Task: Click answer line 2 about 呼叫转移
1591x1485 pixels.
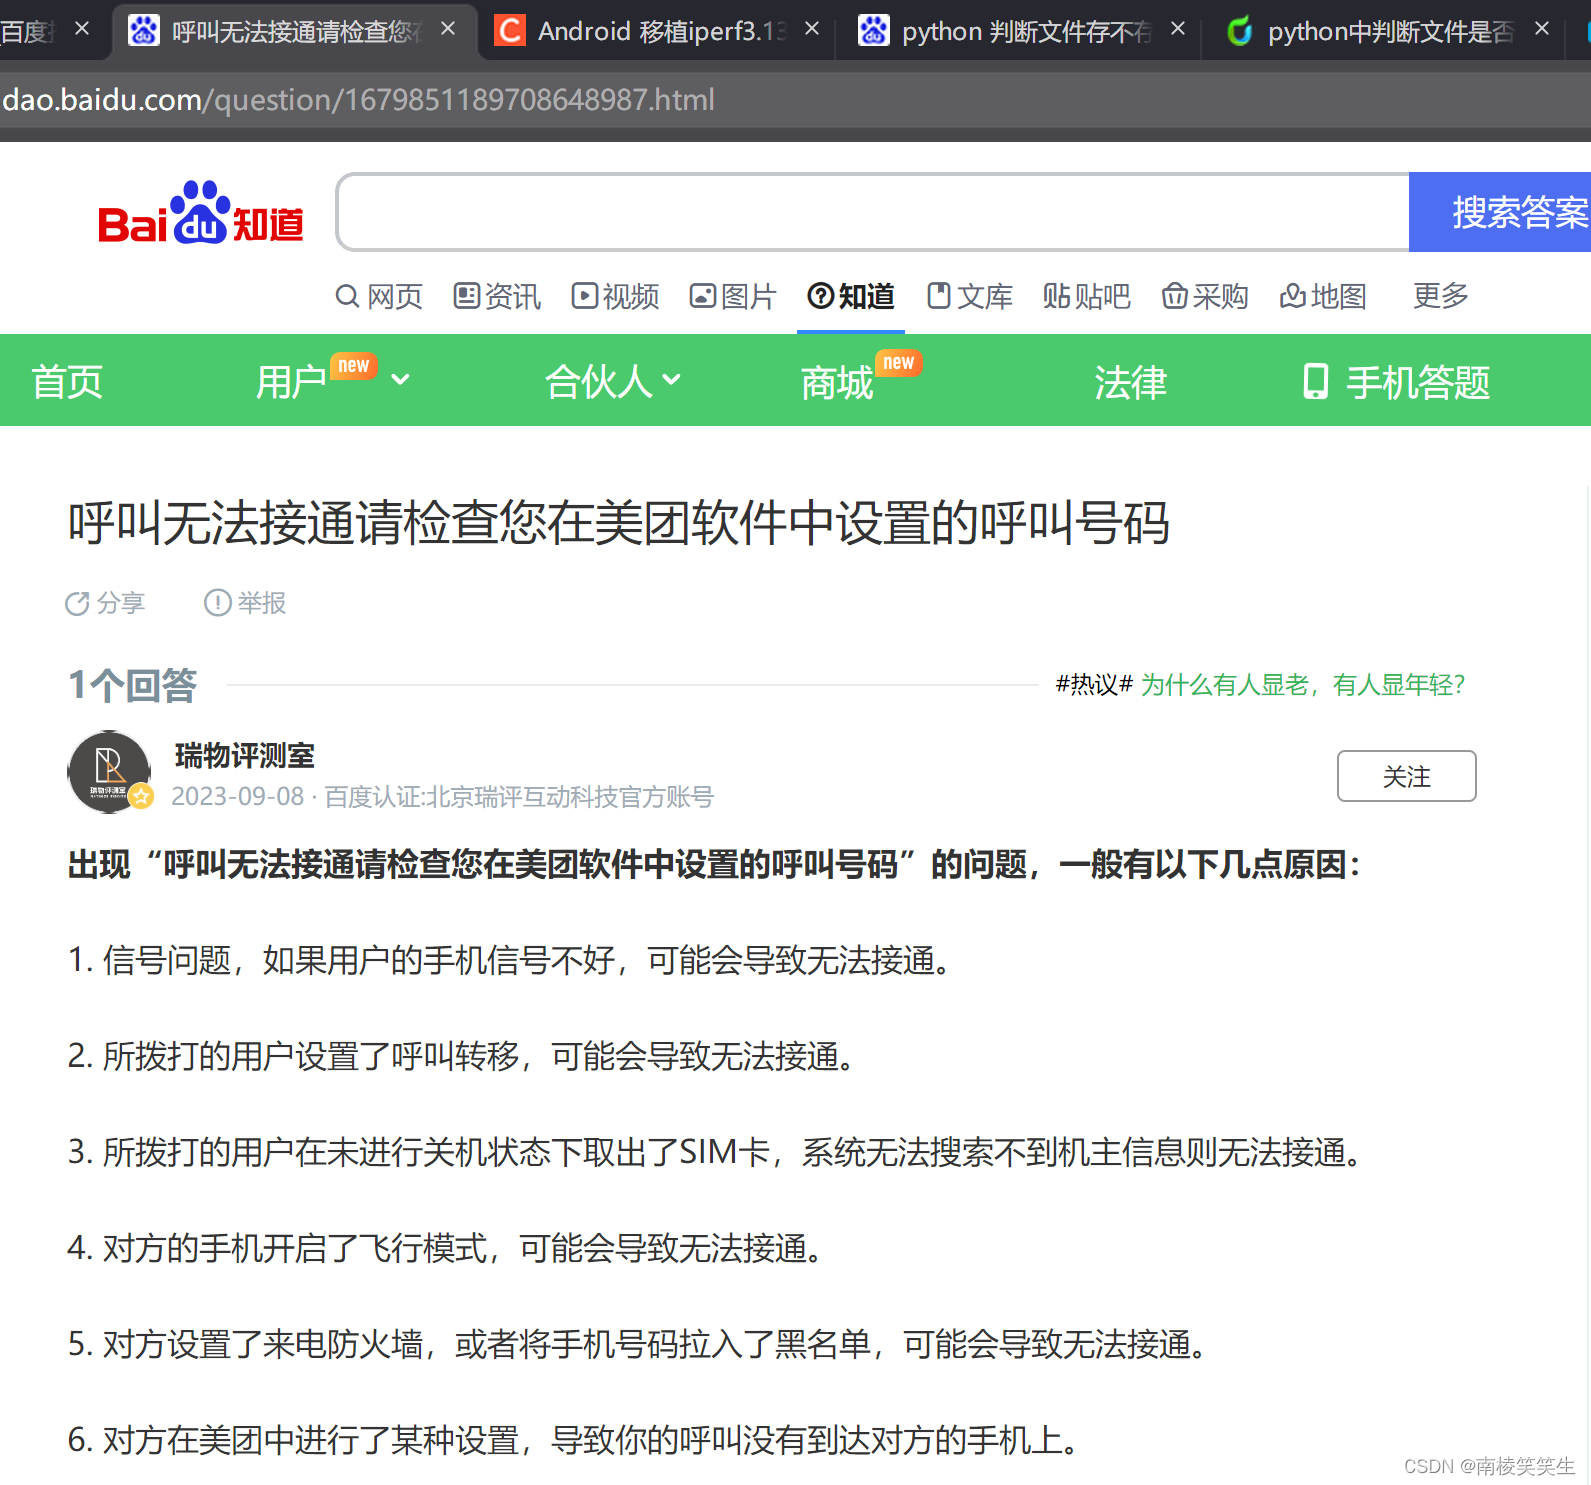Action: (x=461, y=1056)
